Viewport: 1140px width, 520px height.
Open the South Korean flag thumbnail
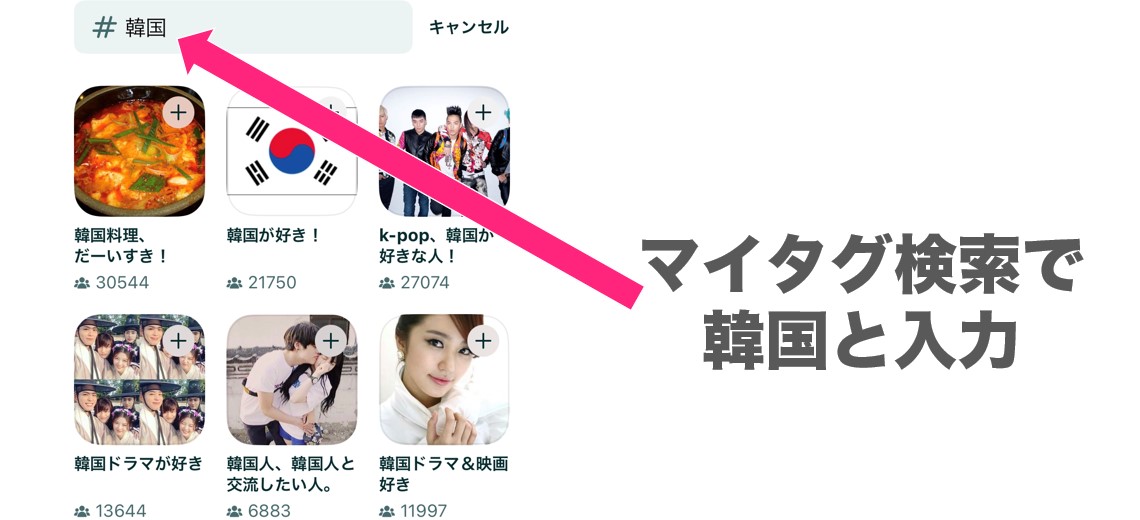[x=292, y=151]
